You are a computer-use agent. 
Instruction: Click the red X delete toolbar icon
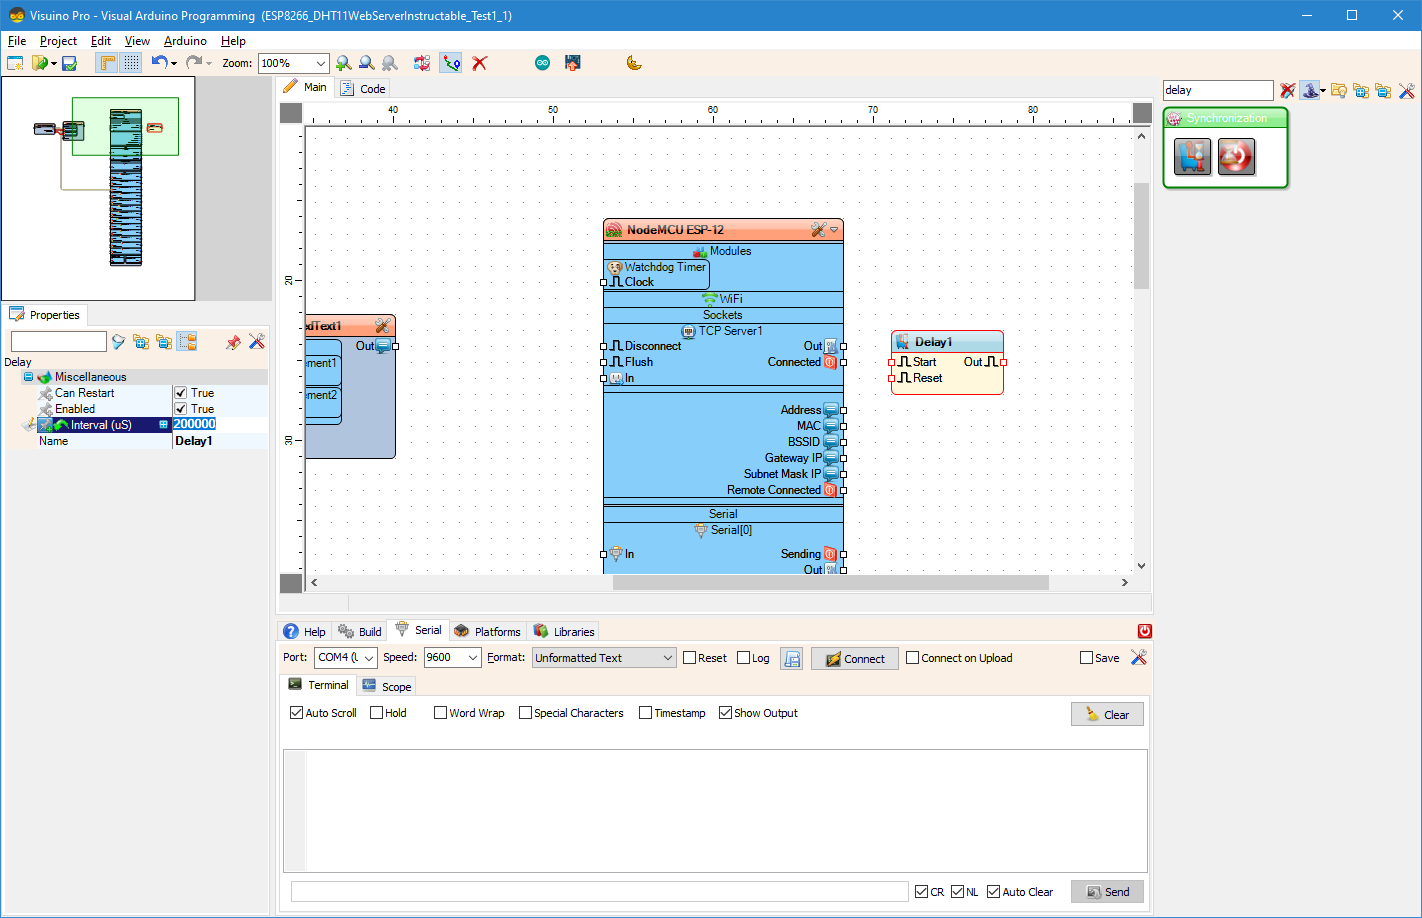[480, 63]
